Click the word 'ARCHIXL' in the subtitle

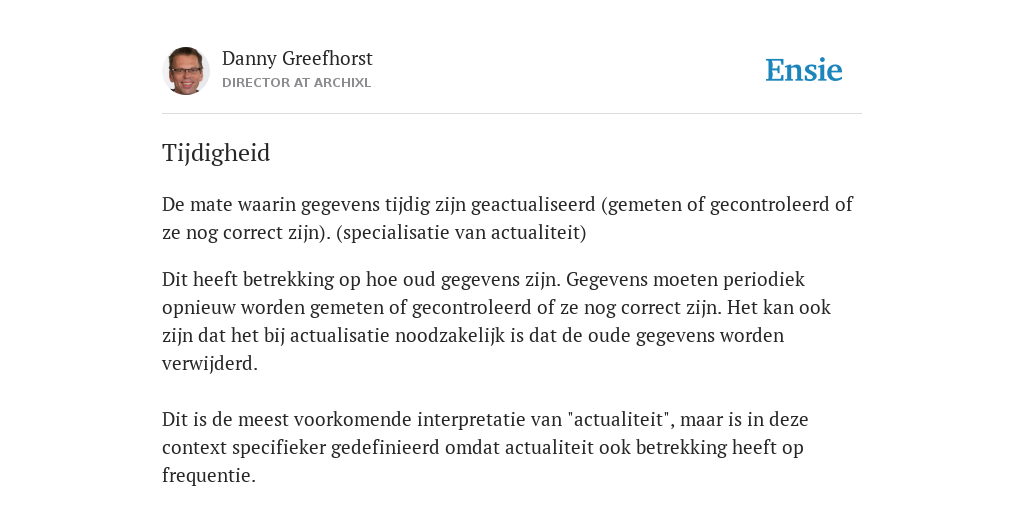coord(342,83)
